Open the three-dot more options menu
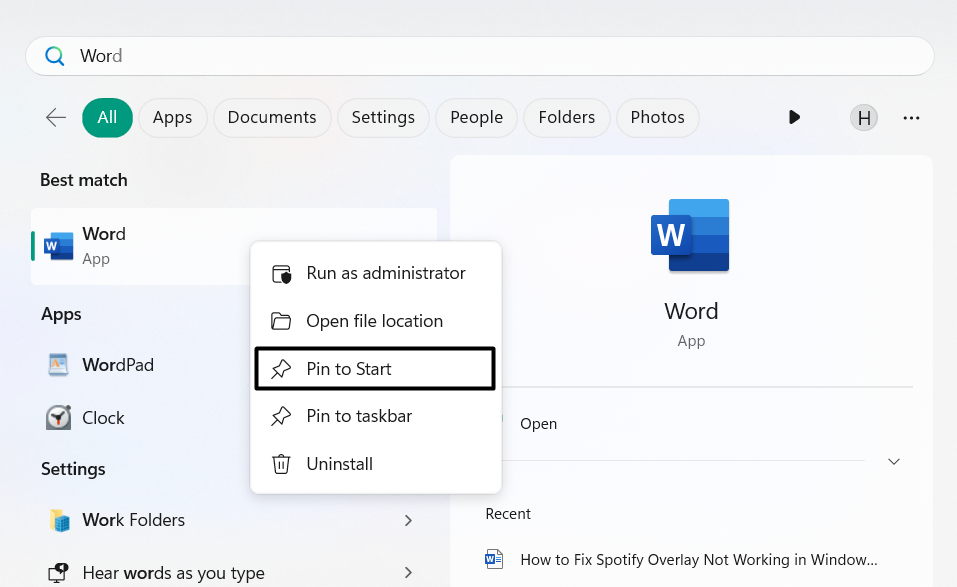 (911, 118)
